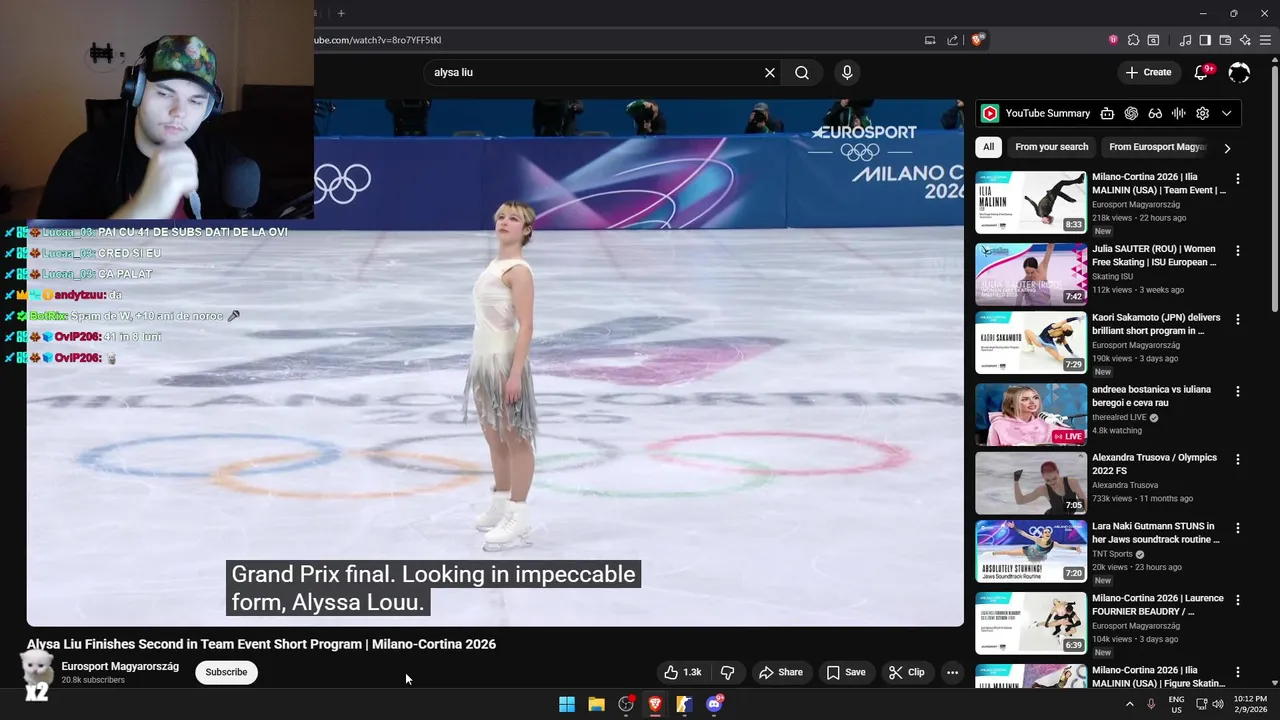Open options for andreea bostanica live video
The height and width of the screenshot is (720, 1280).
[1238, 391]
